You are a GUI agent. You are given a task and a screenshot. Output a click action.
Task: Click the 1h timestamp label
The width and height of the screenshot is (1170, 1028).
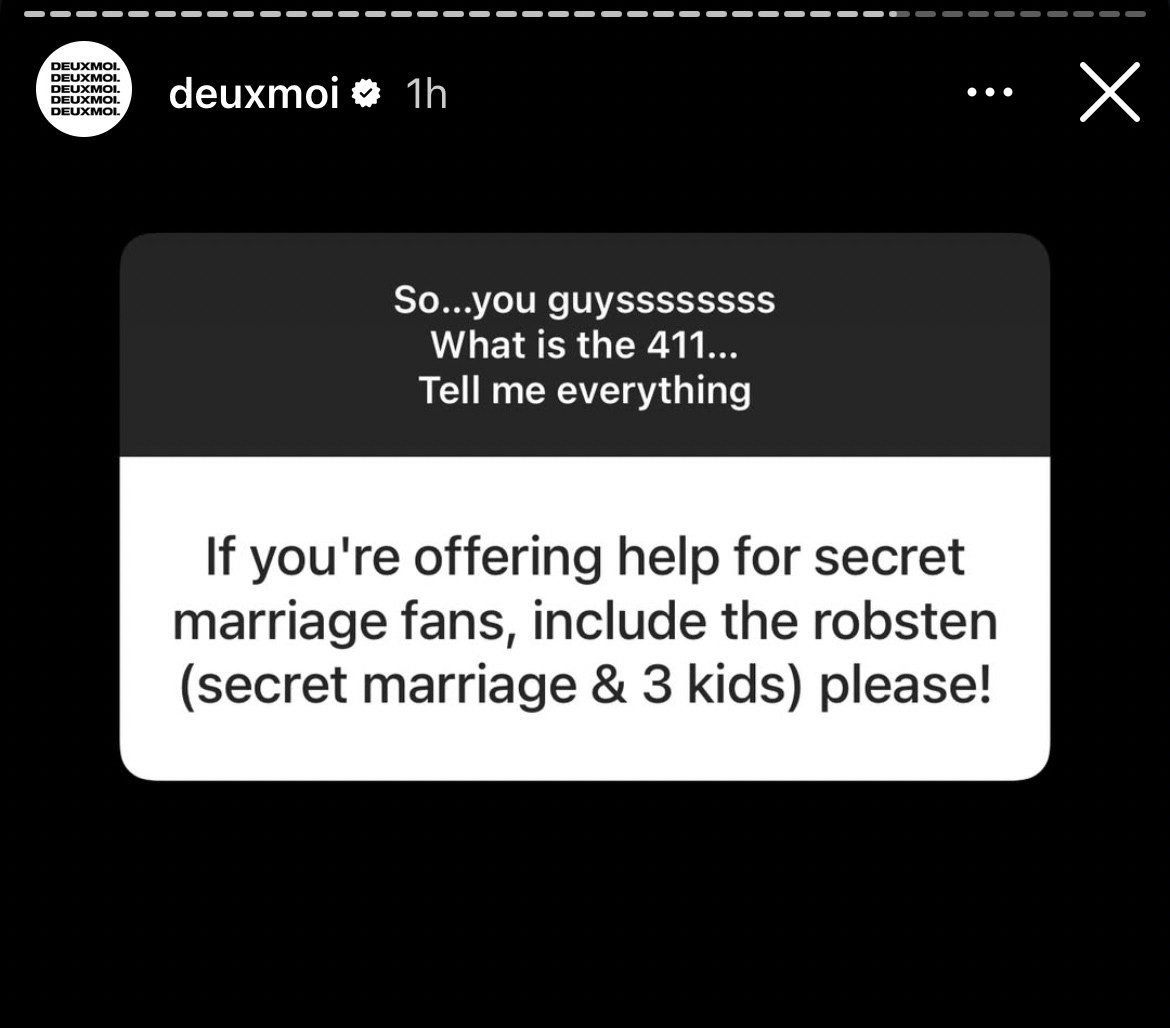click(x=426, y=94)
